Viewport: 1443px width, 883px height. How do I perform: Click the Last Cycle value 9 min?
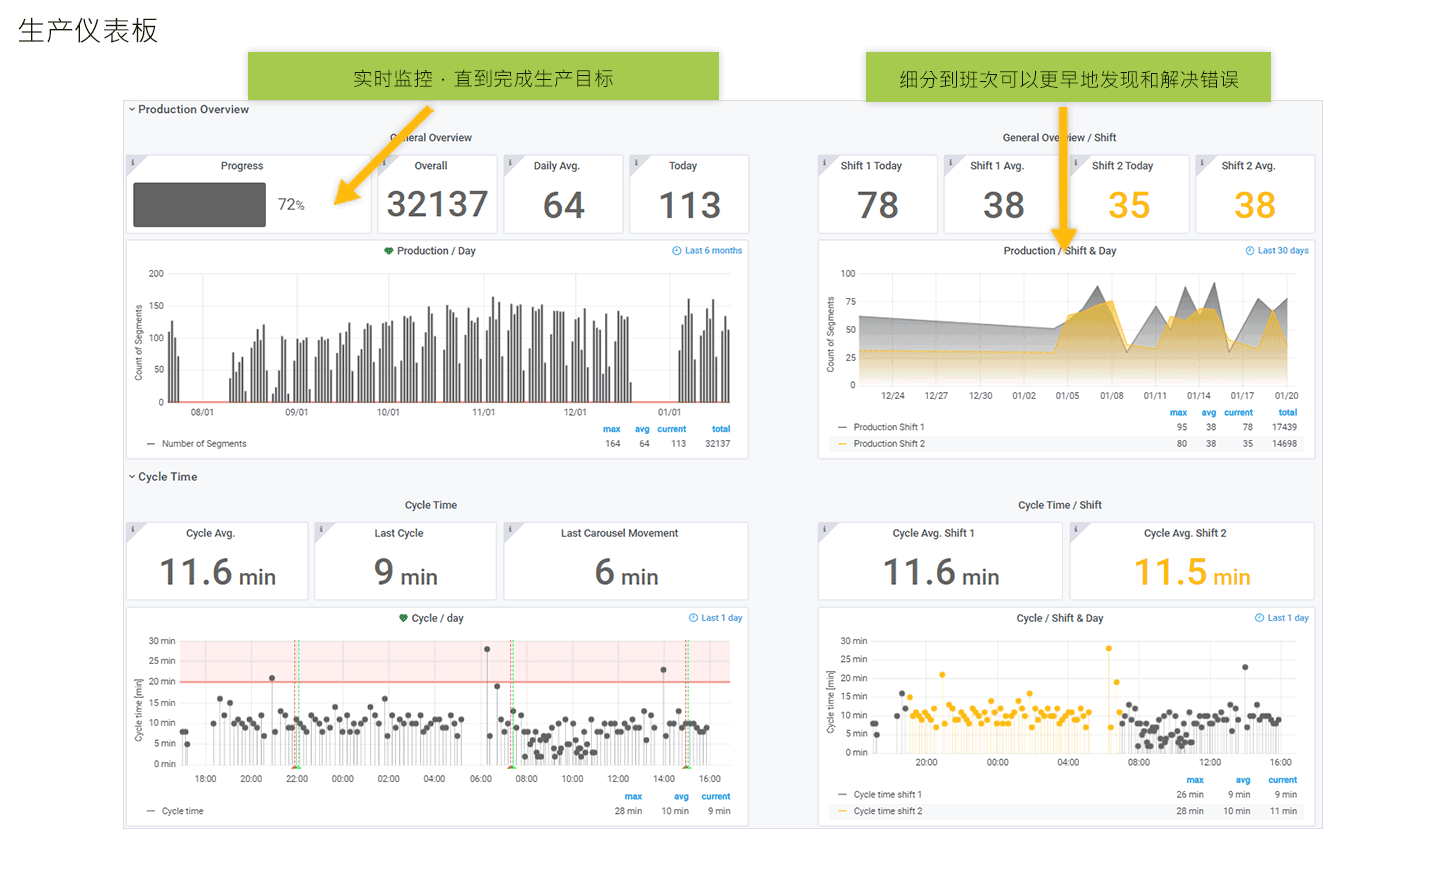pyautogui.click(x=406, y=573)
